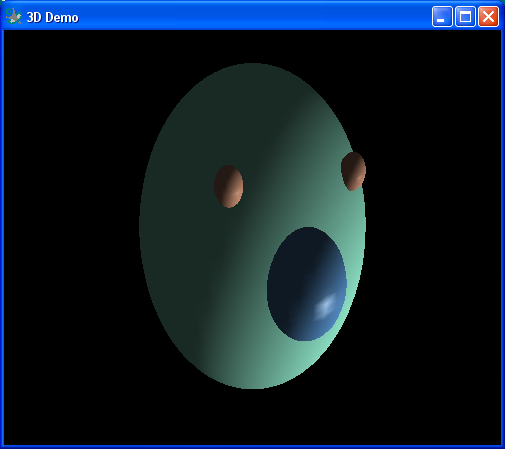Screen dimensions: 505x449
Task: Select the brown sphere on the green ellipsoid's face
Action: coord(229,186)
